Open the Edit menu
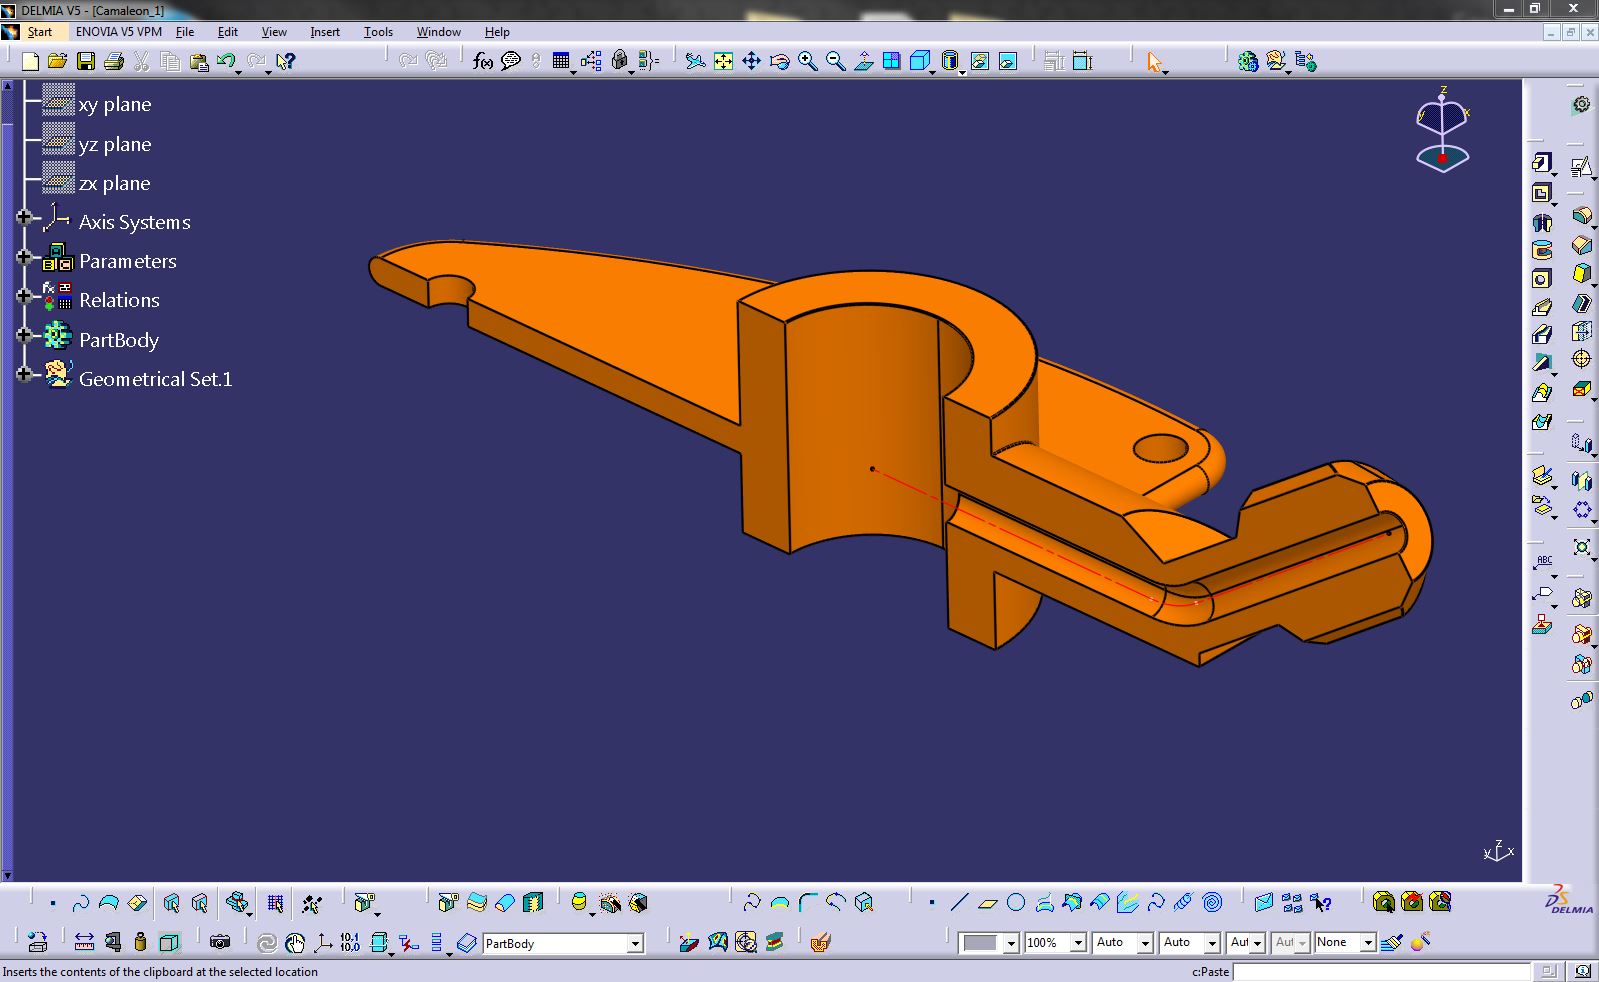The width and height of the screenshot is (1599, 982). (x=228, y=32)
